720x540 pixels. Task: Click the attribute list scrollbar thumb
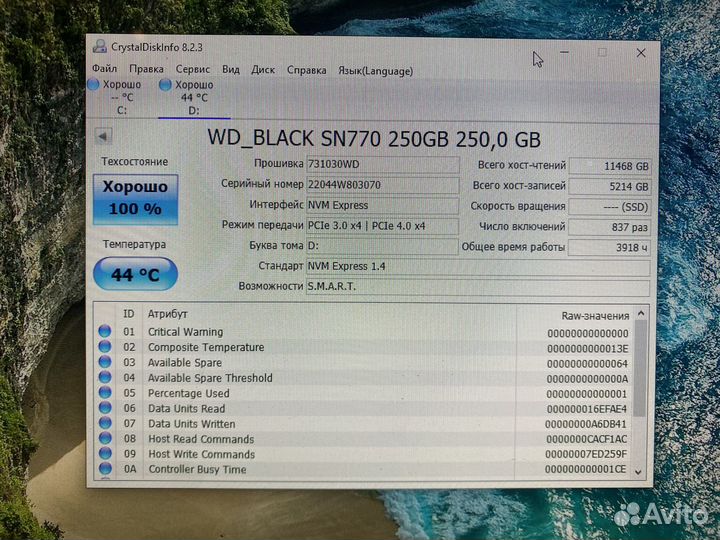640,368
